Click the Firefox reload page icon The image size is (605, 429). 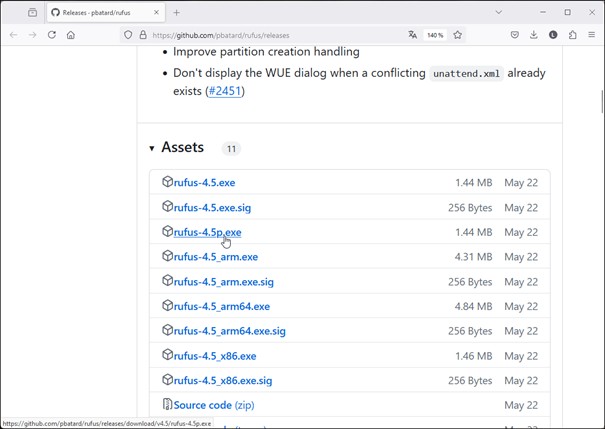pos(52,35)
